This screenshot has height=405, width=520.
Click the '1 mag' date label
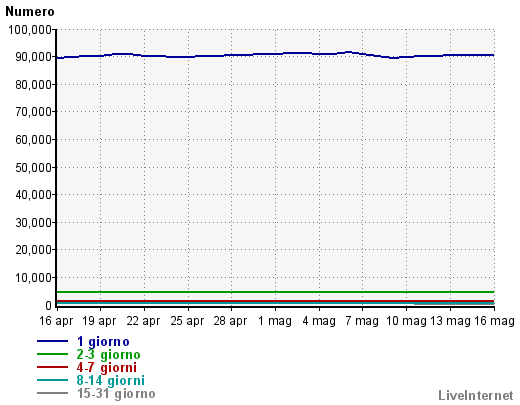click(x=275, y=321)
